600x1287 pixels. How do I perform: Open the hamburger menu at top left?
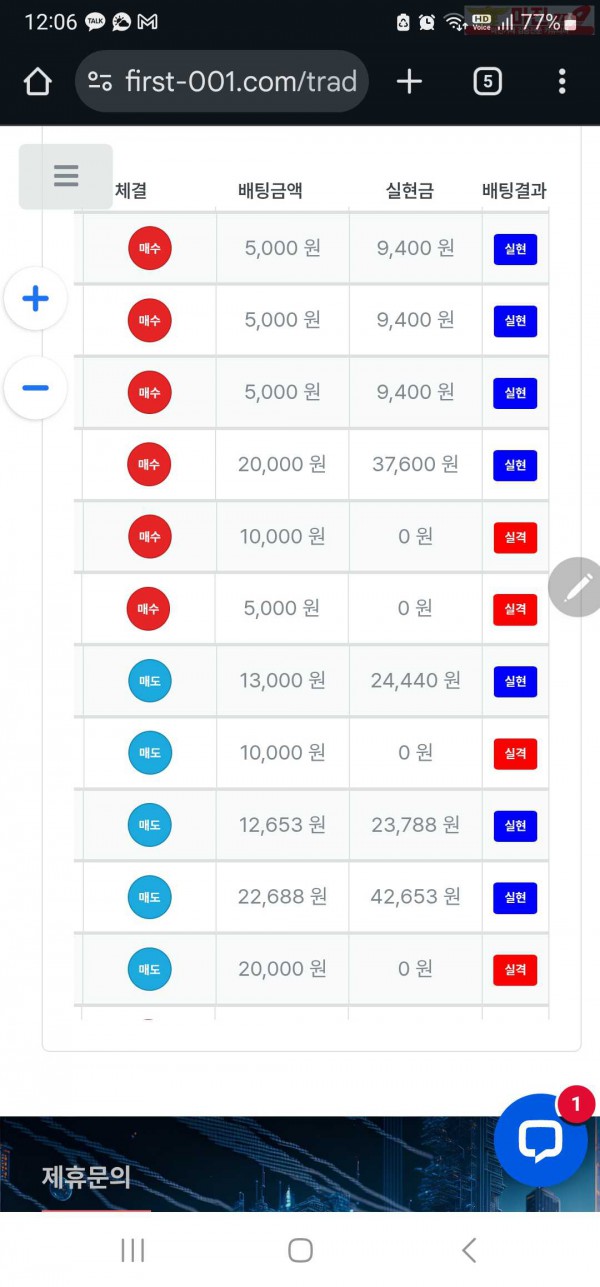(65, 175)
